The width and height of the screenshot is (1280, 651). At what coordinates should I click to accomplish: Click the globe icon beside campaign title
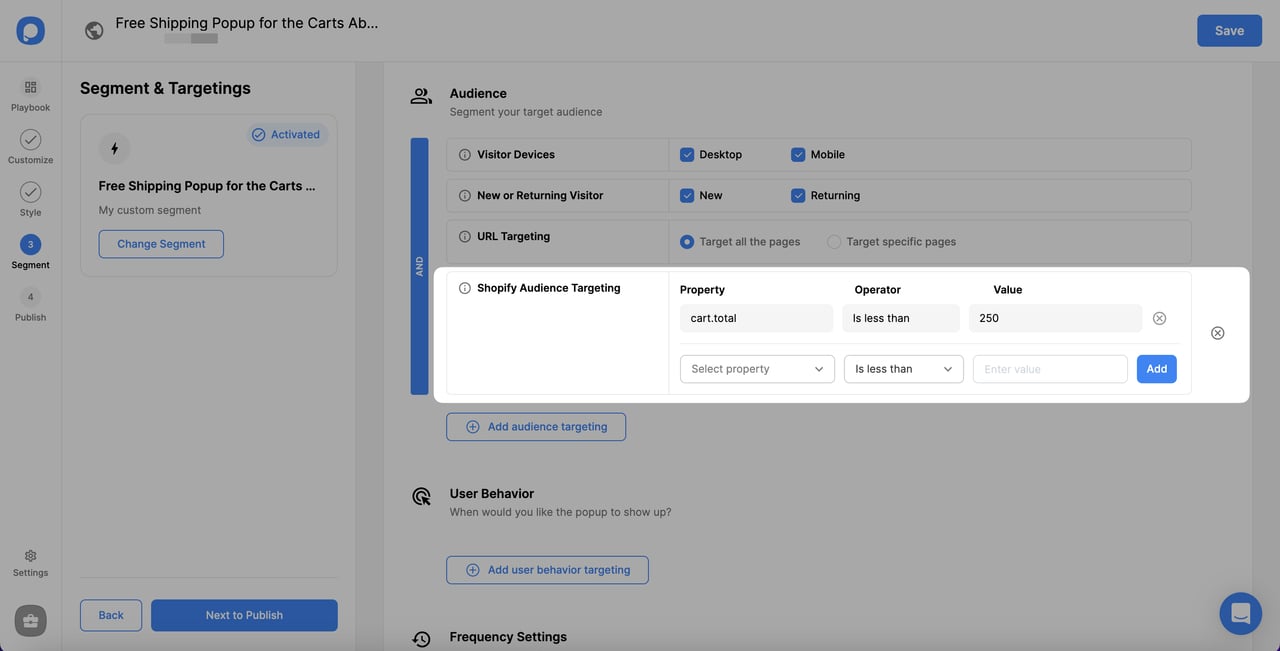tap(94, 31)
